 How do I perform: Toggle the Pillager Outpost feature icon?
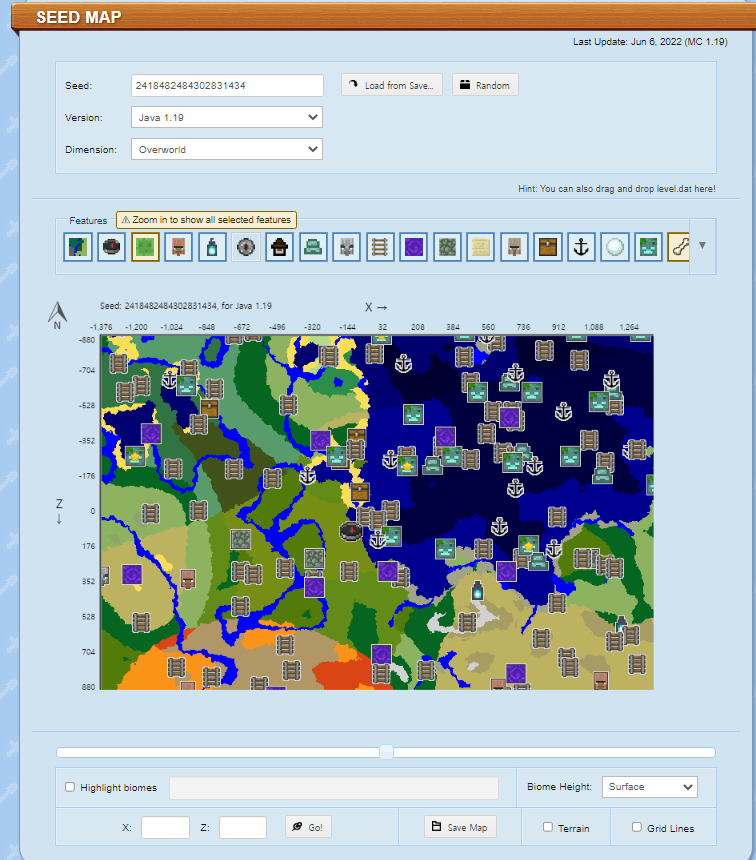pyautogui.click(x=346, y=247)
